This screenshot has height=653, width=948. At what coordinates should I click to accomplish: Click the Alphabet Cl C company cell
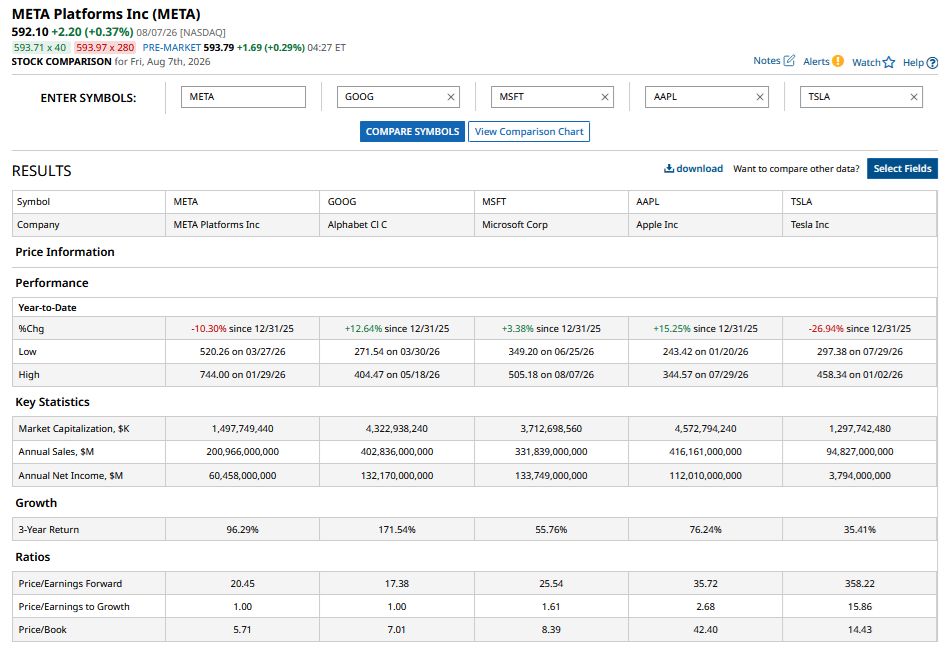pyautogui.click(x=397, y=224)
